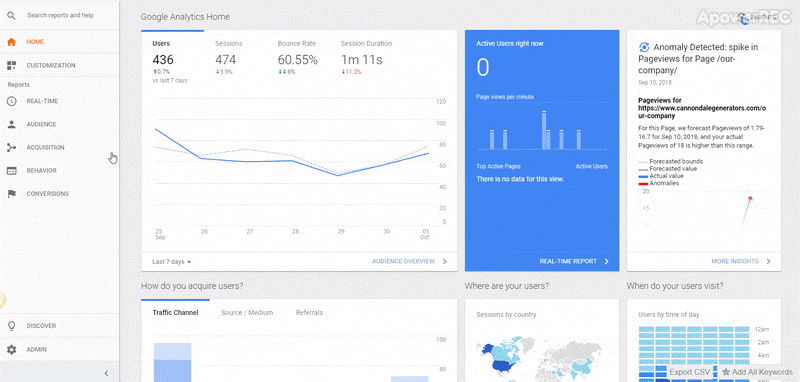Click the Active Users right now count
Screen dimensions: 800x382
(483, 68)
